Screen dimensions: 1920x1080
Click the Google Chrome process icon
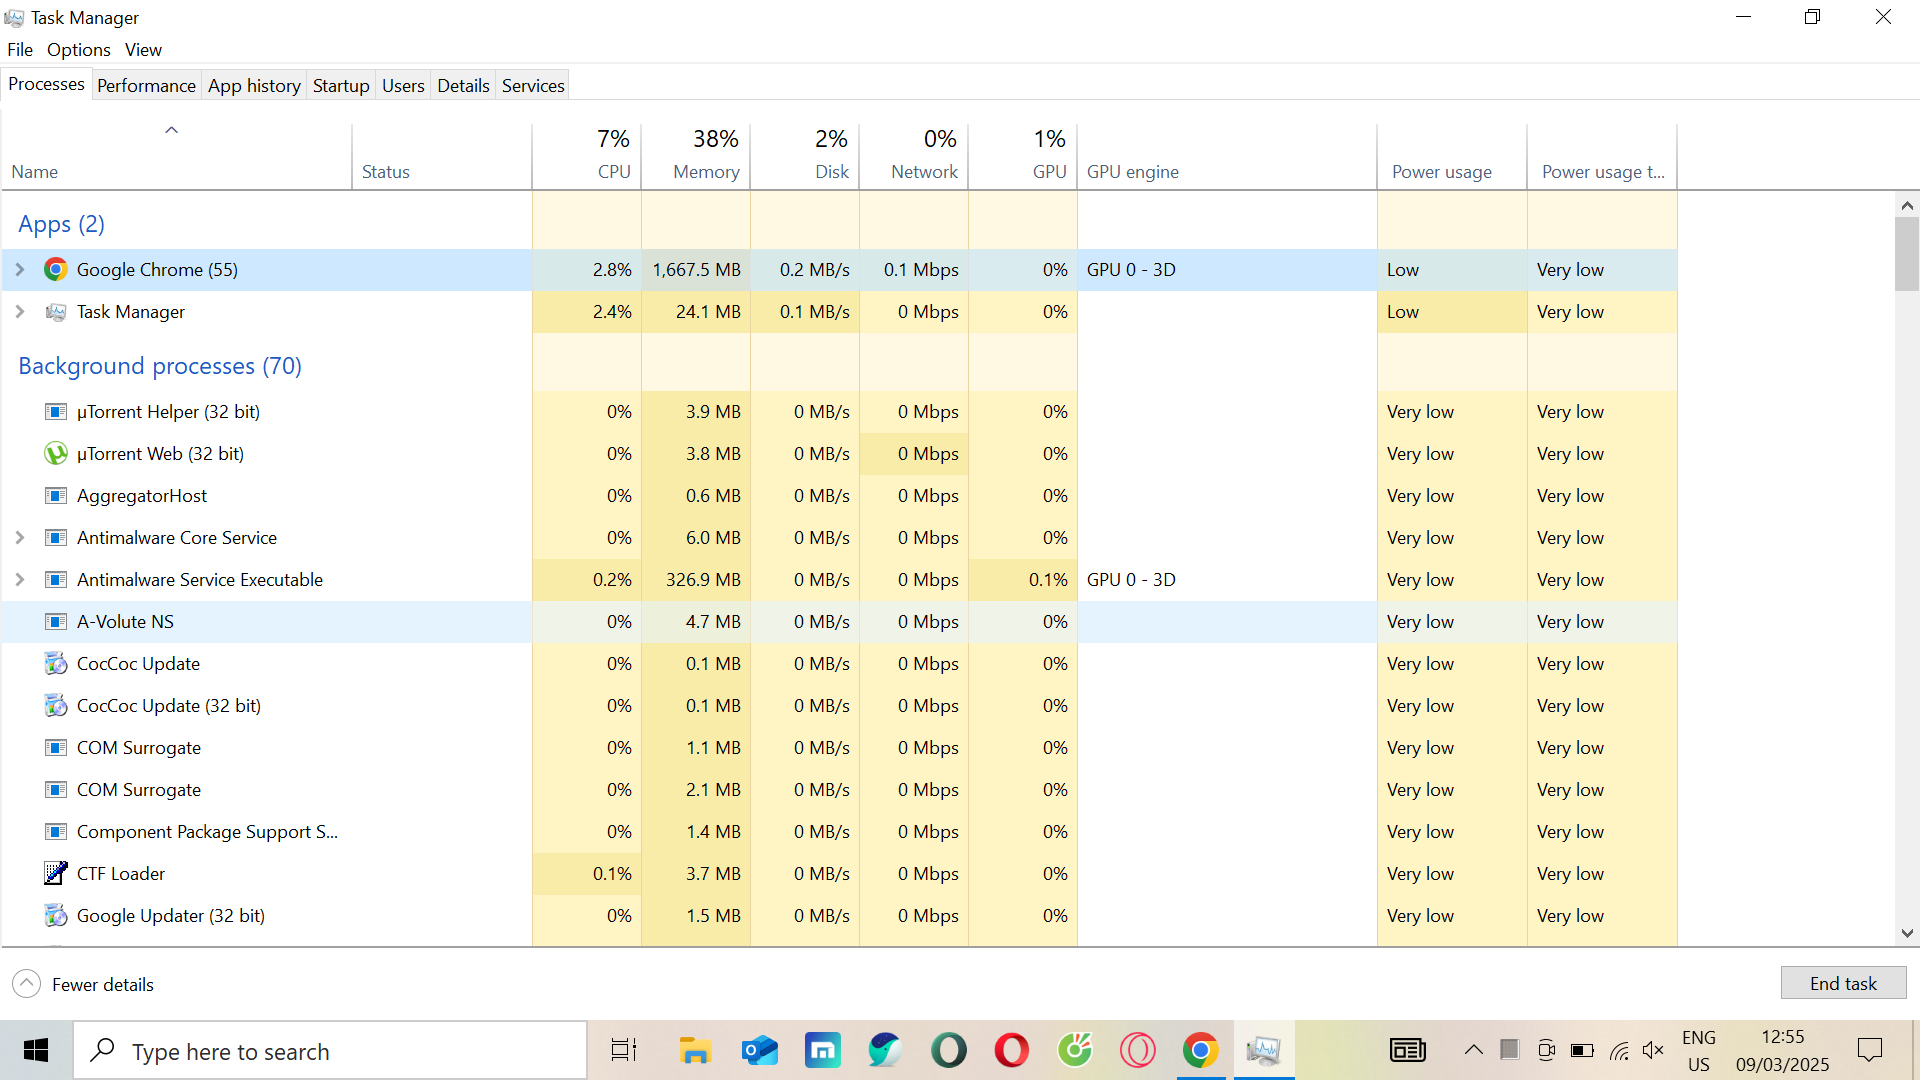point(56,270)
